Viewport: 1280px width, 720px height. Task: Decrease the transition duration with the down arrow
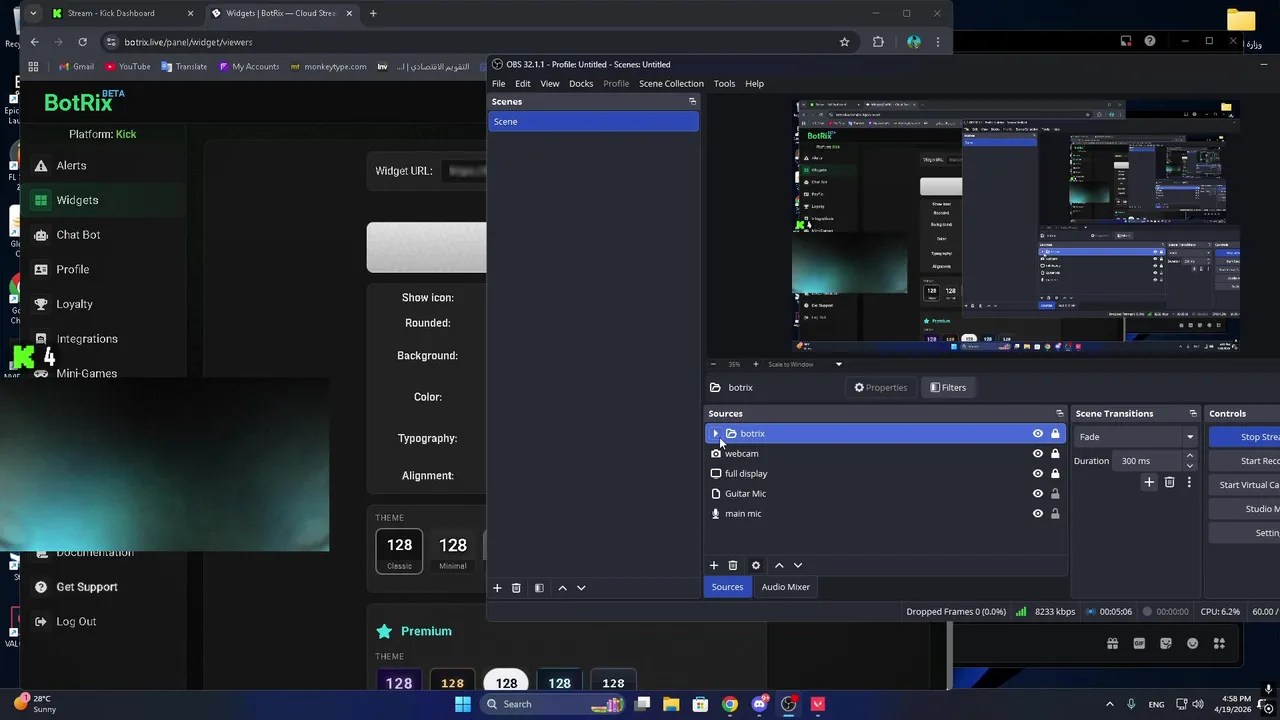[x=1189, y=466]
